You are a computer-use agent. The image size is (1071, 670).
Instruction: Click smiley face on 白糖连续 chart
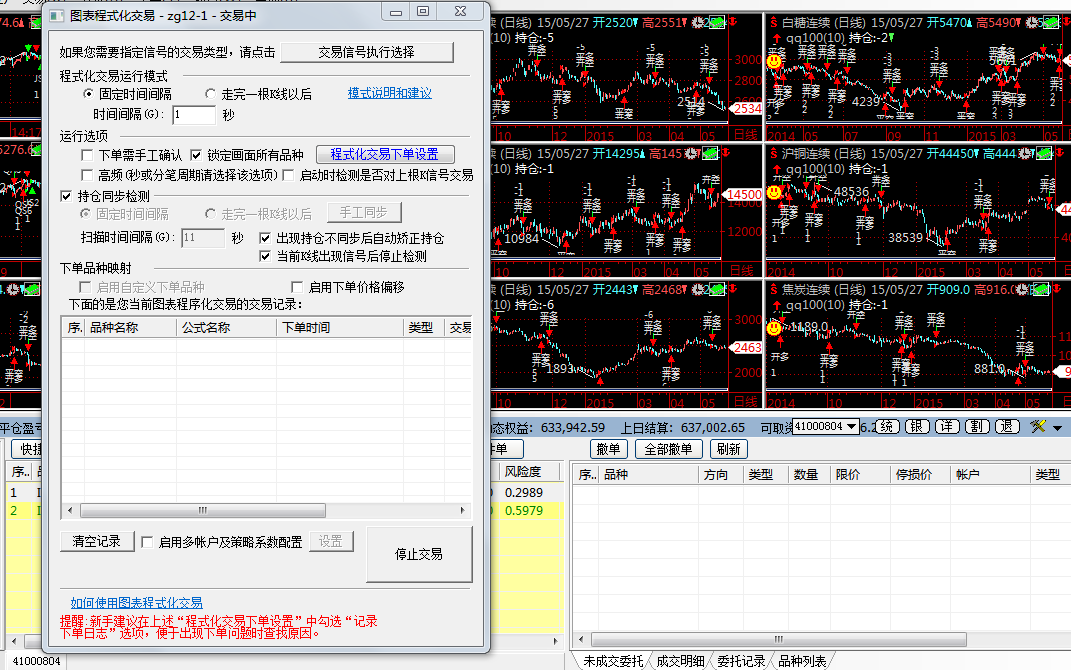pos(774,61)
